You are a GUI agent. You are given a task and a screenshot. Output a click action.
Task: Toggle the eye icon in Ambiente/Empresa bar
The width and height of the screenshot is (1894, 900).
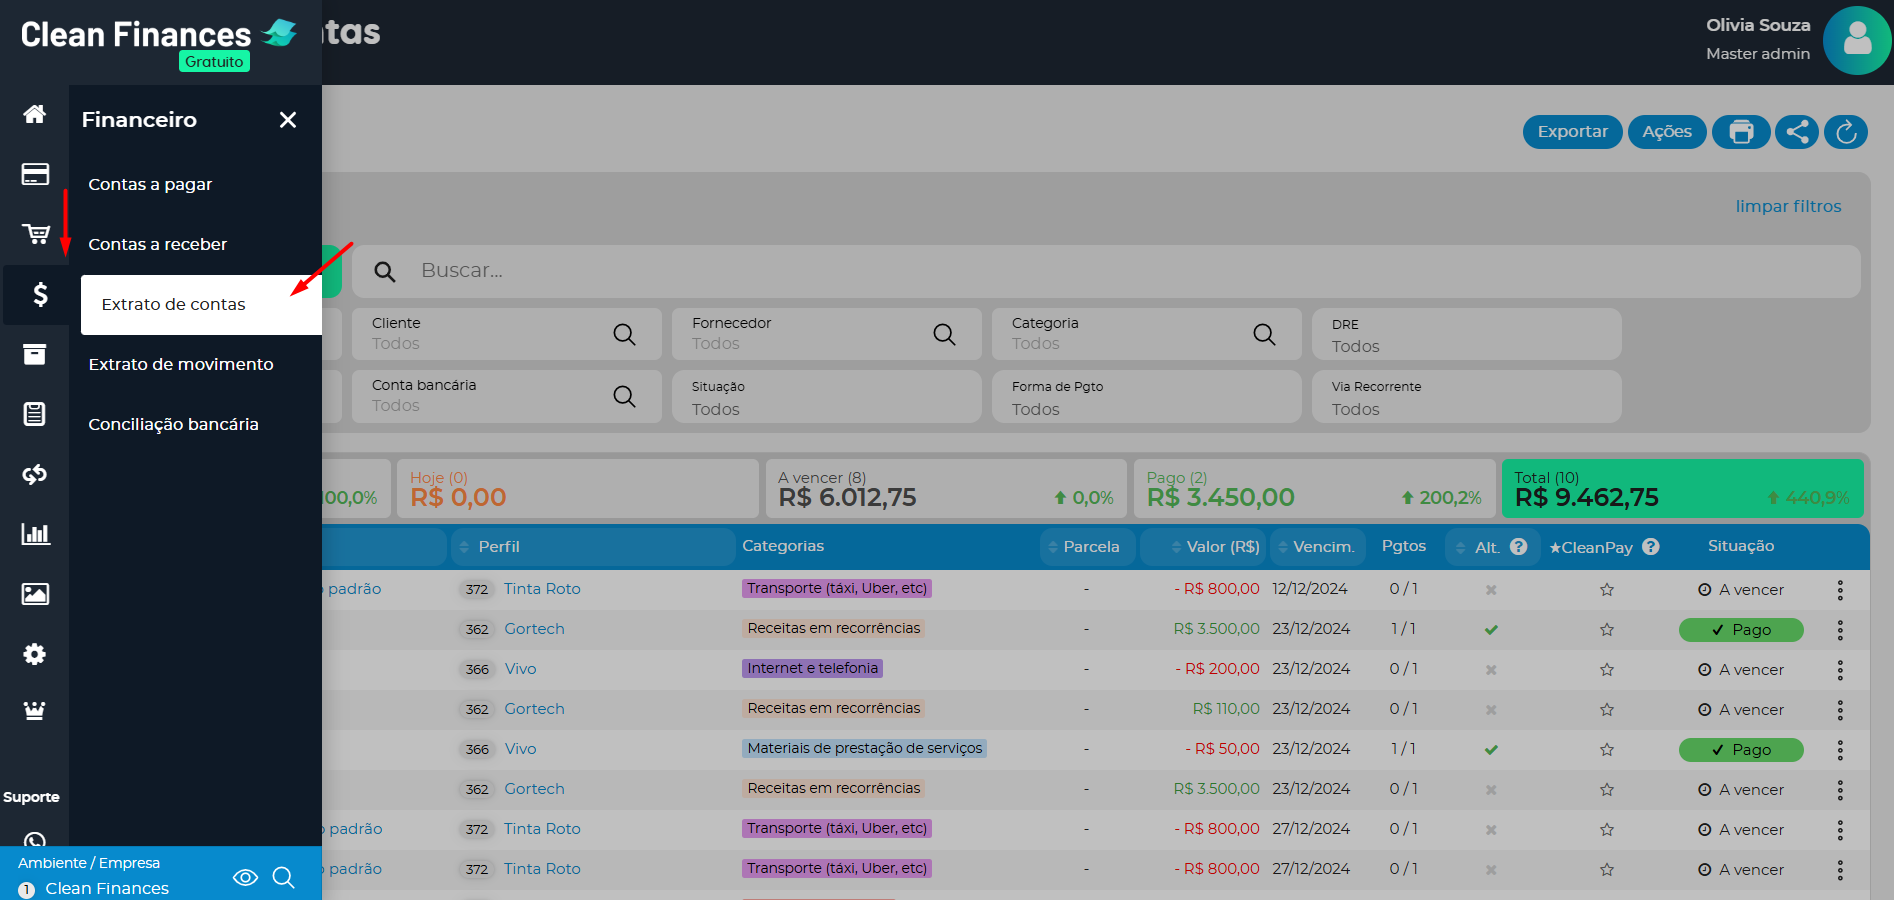pos(245,877)
